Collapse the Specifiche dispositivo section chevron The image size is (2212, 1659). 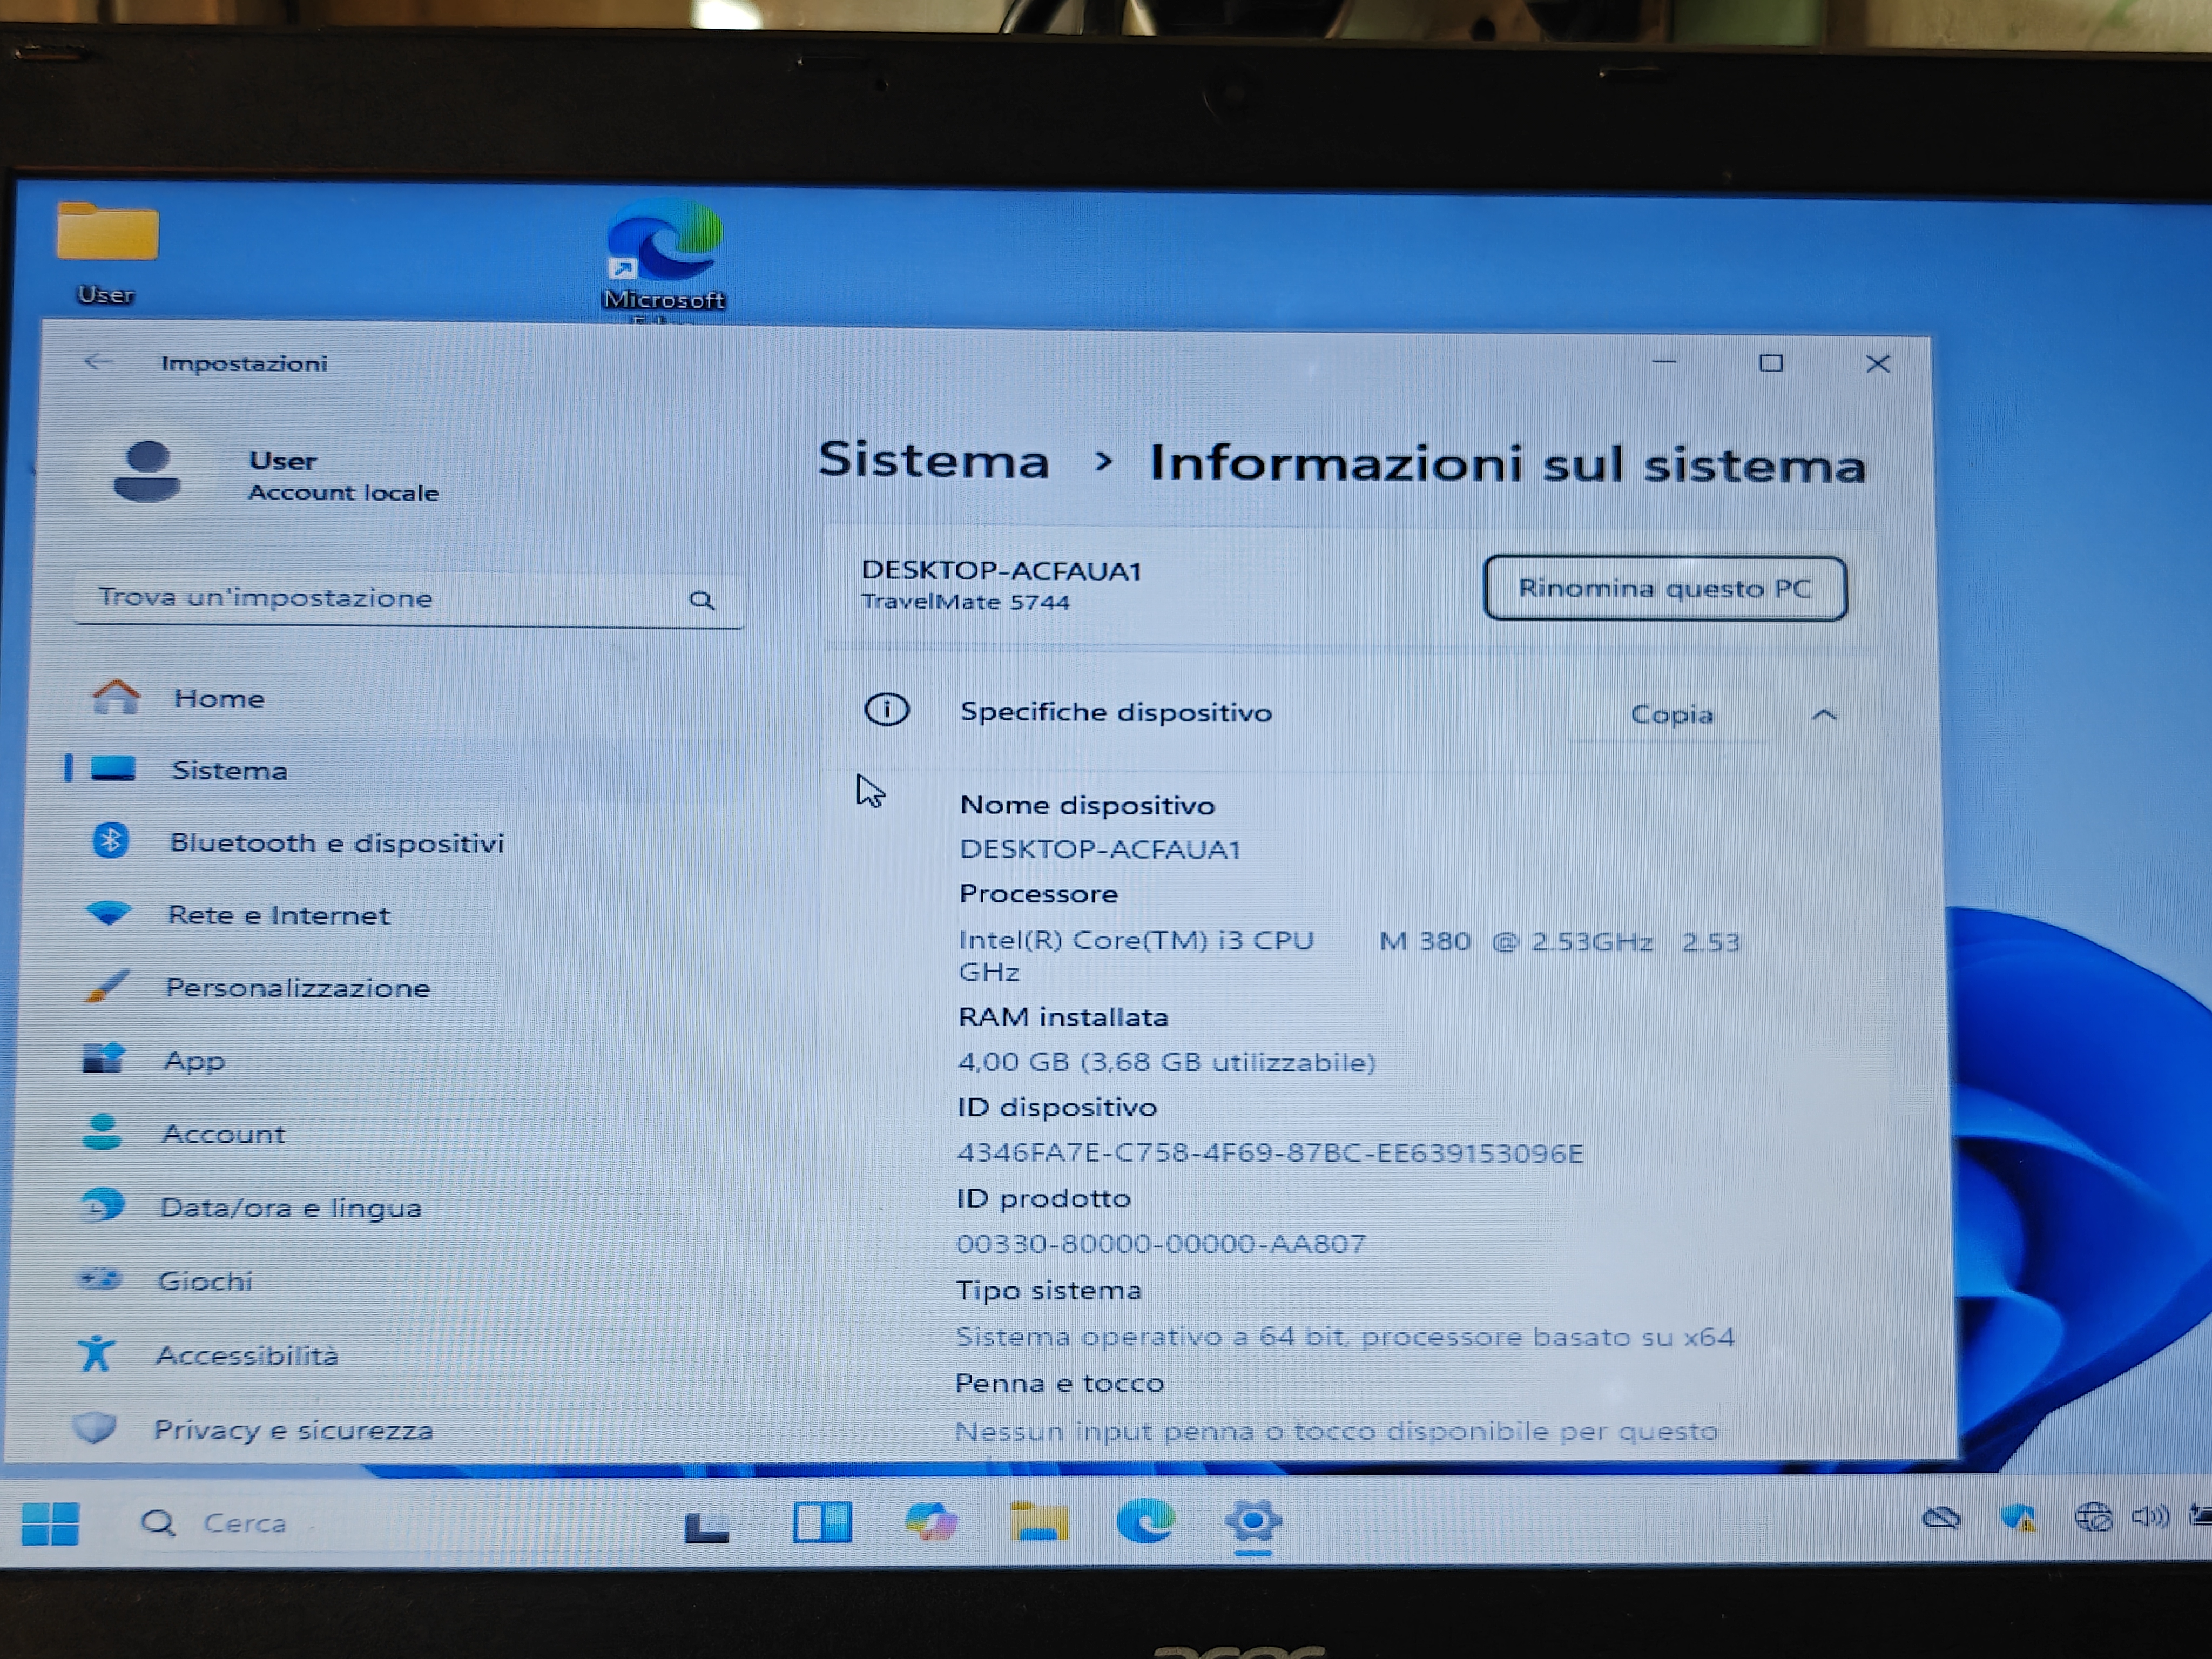(1824, 714)
